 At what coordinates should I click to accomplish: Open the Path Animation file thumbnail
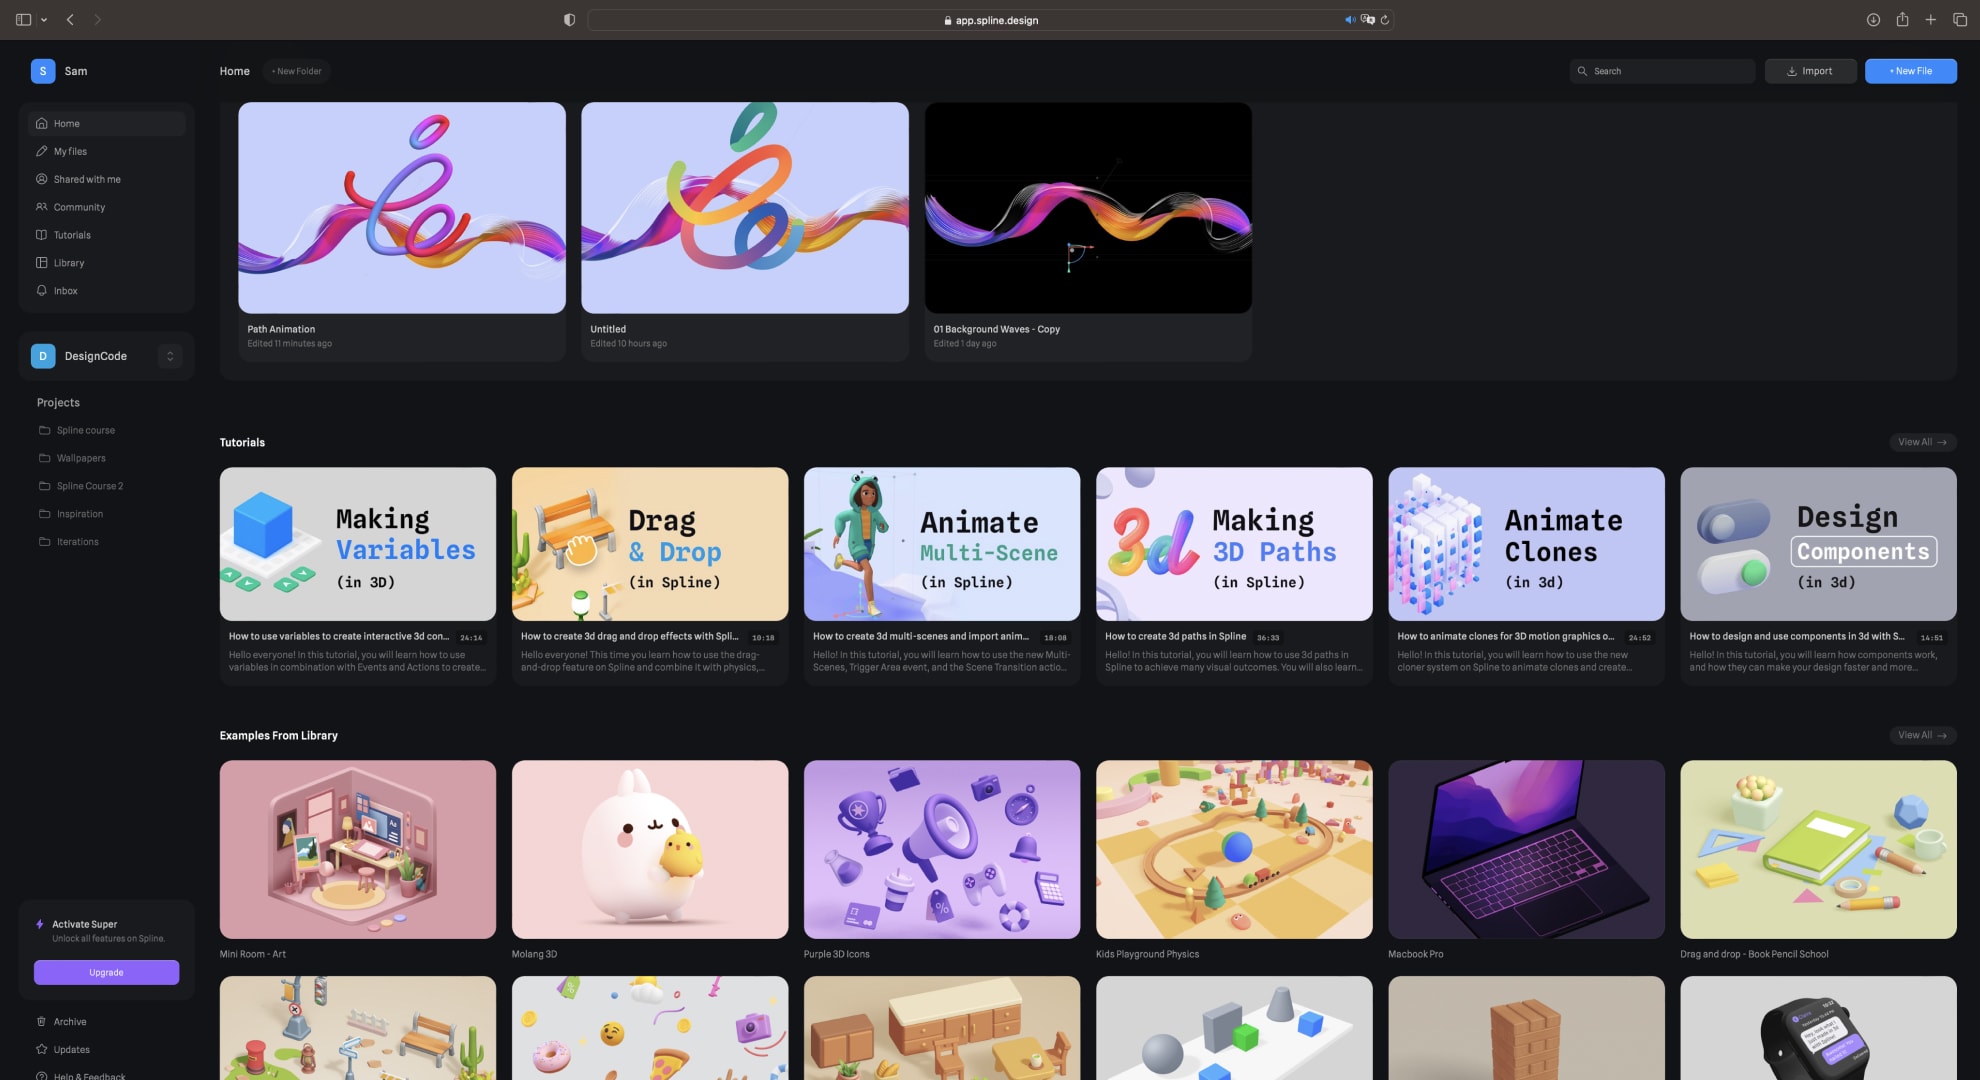pyautogui.click(x=401, y=208)
